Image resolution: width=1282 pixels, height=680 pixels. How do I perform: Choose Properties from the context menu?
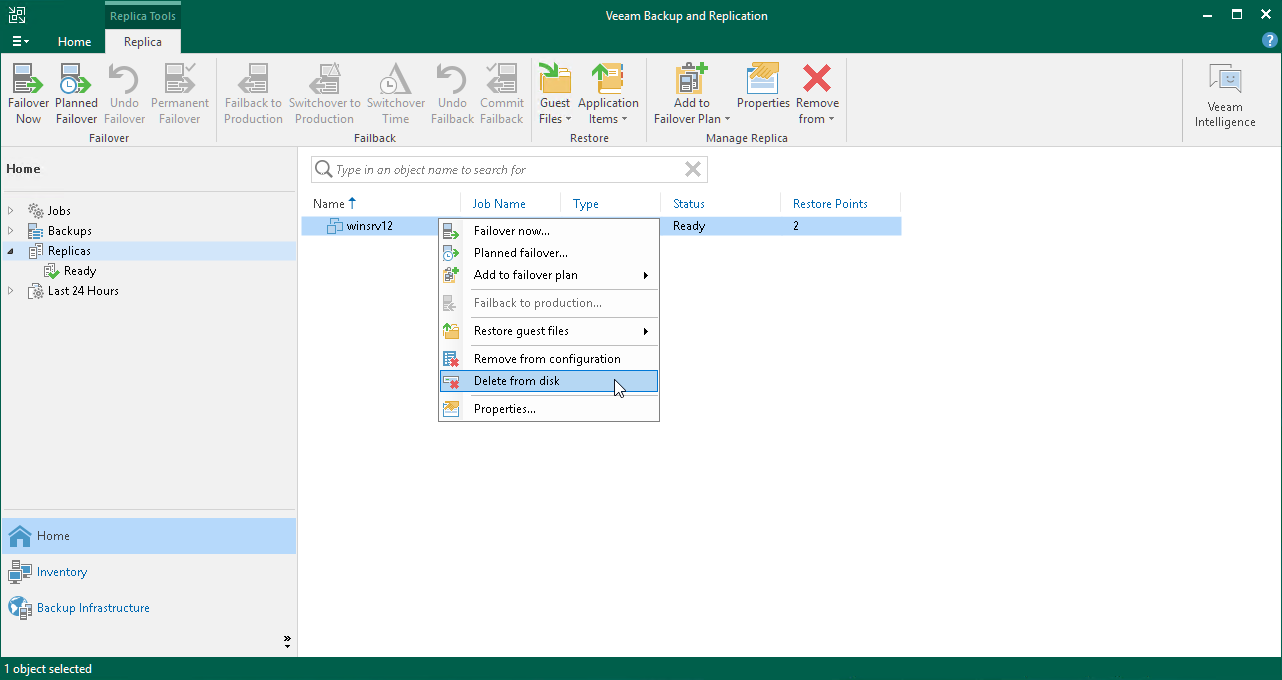point(549,409)
